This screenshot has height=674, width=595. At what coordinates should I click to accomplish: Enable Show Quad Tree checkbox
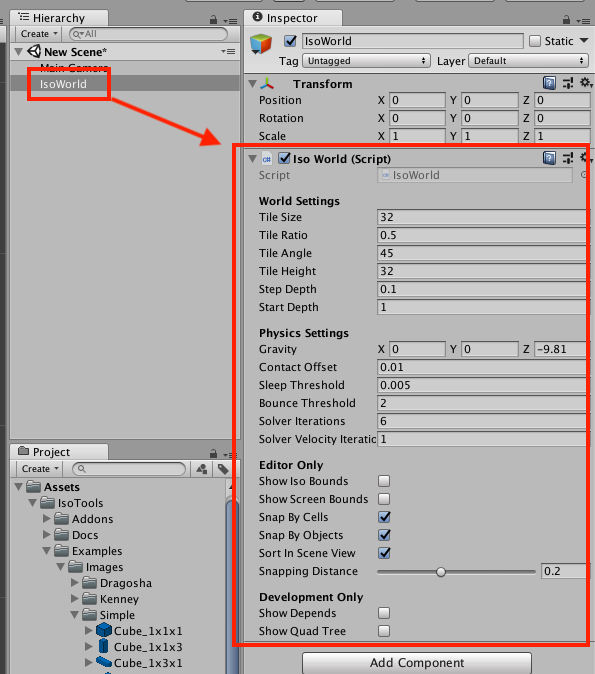pyautogui.click(x=384, y=631)
